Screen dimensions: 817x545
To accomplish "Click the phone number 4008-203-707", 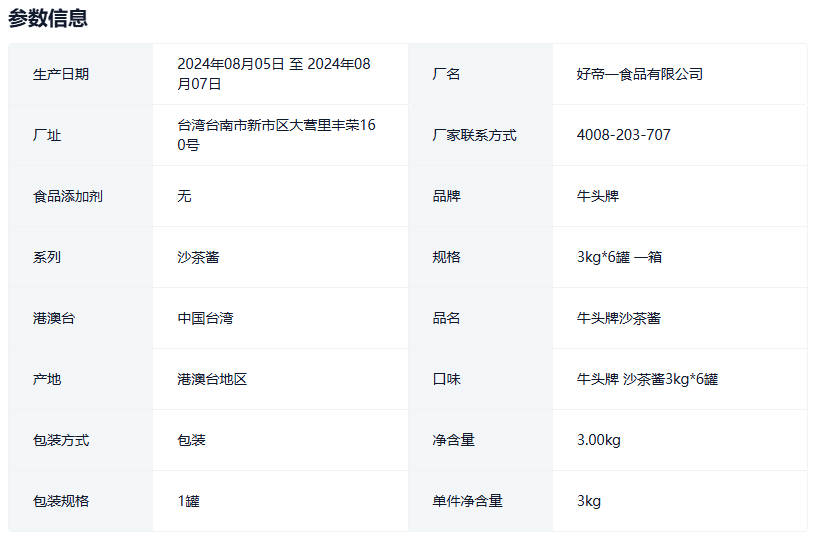I will click(x=623, y=135).
